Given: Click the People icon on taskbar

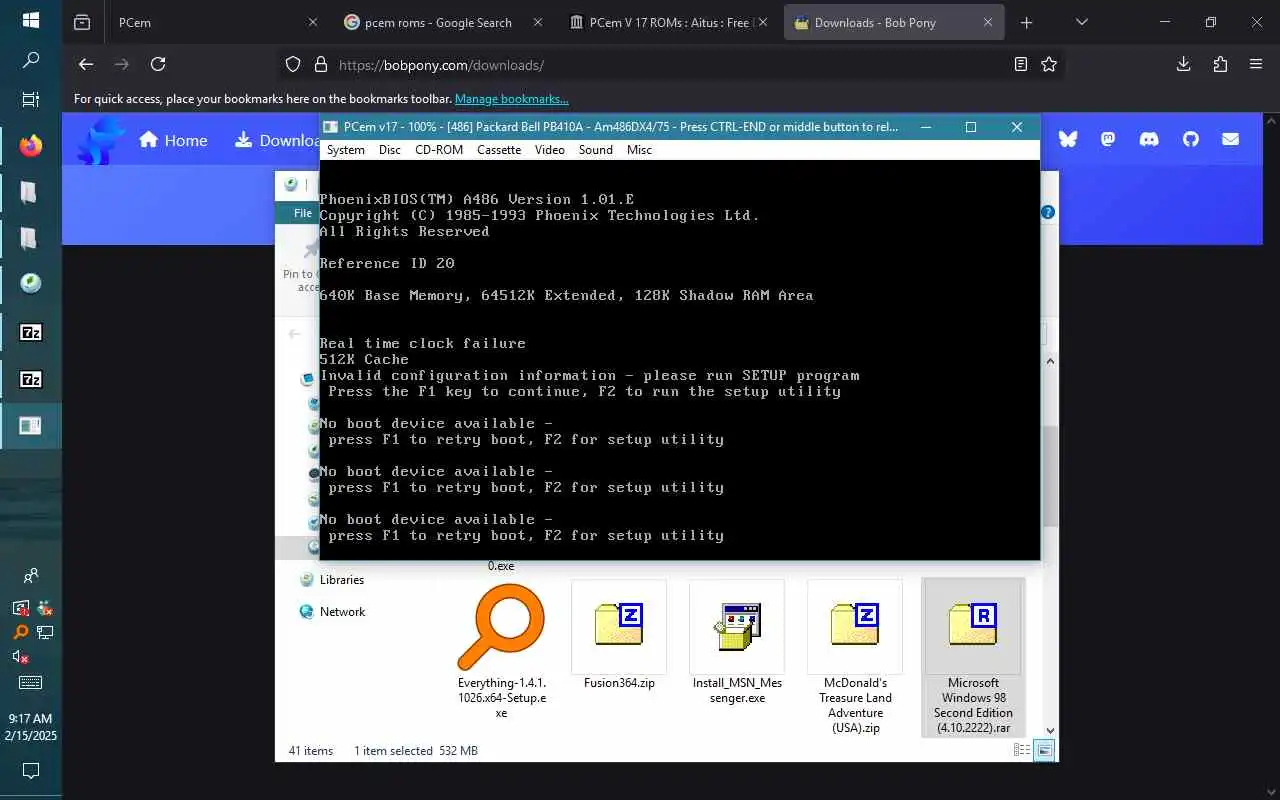Looking at the screenshot, I should click(31, 576).
